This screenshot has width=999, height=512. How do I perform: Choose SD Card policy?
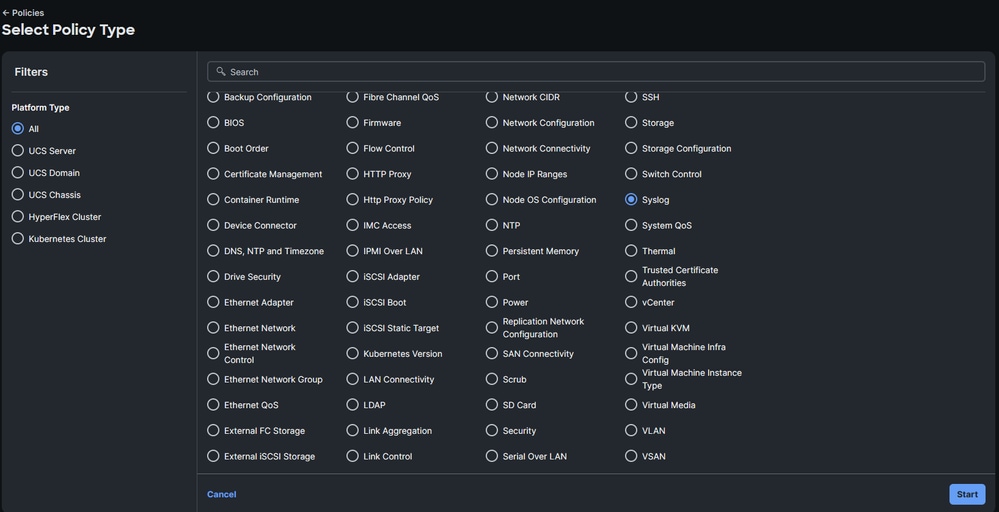coord(492,404)
